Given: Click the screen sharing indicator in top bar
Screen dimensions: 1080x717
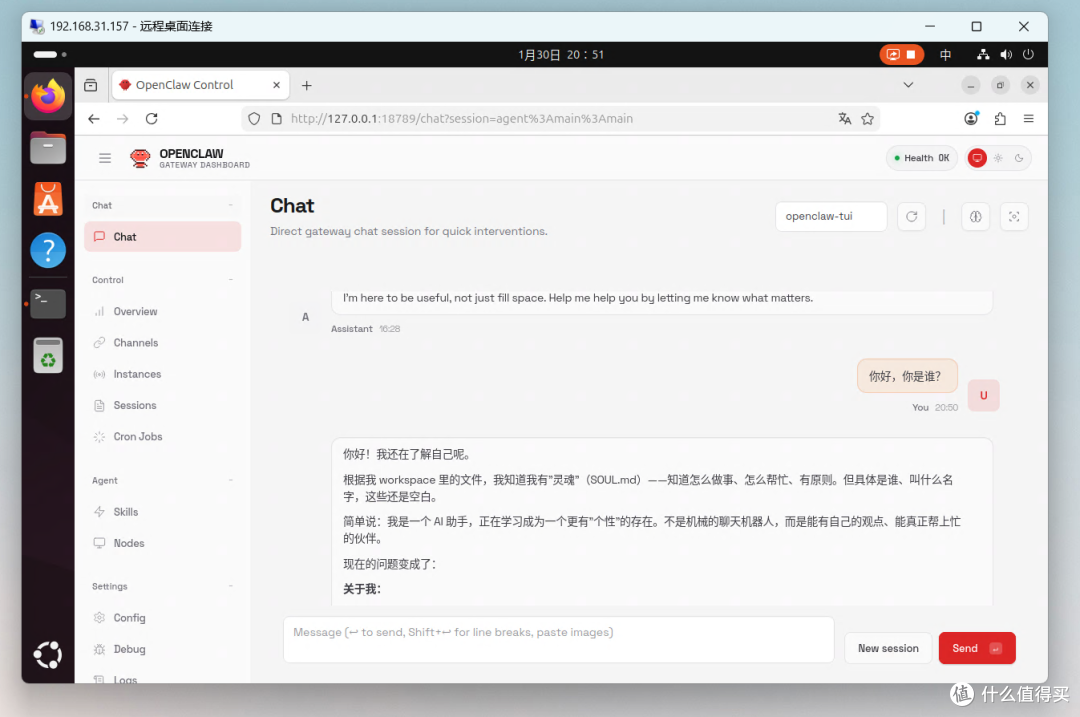Looking at the screenshot, I should [x=901, y=54].
